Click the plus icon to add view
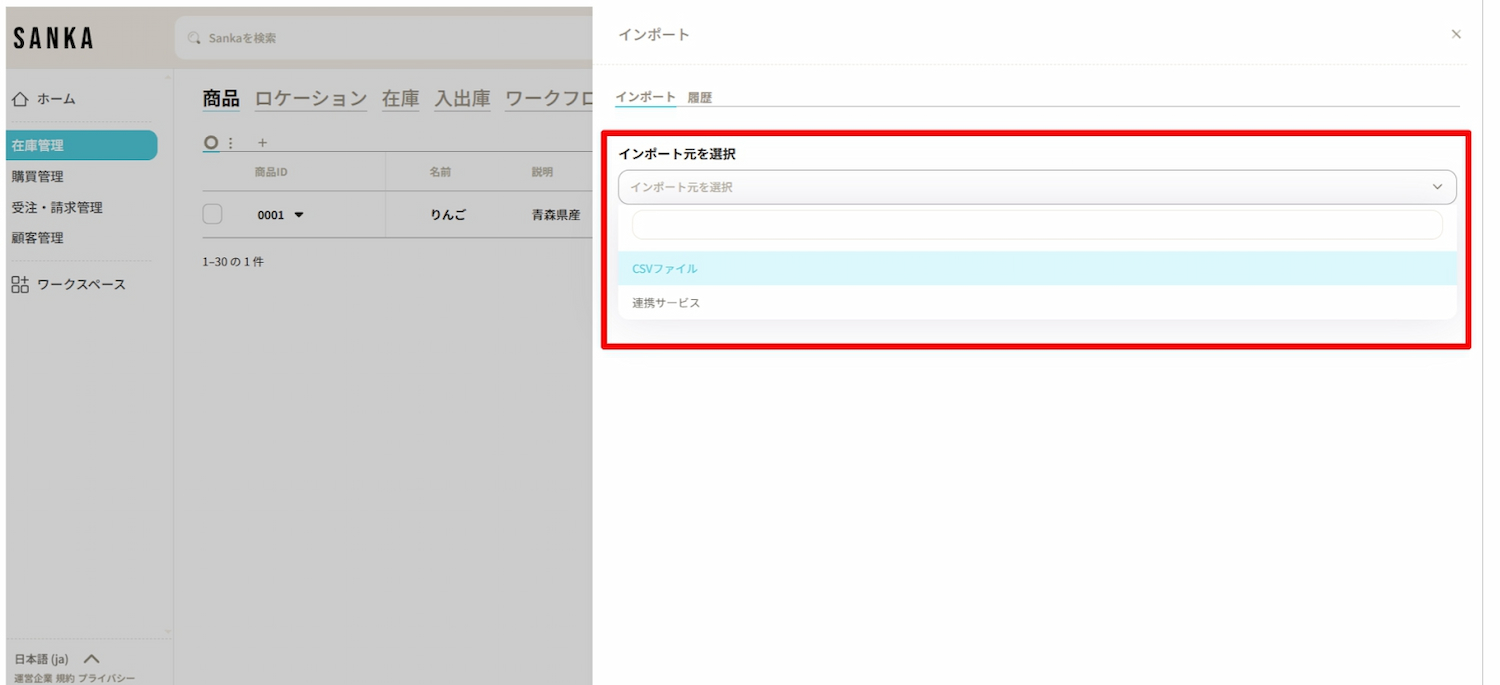Screen dimensions: 1500x685 click(263, 143)
